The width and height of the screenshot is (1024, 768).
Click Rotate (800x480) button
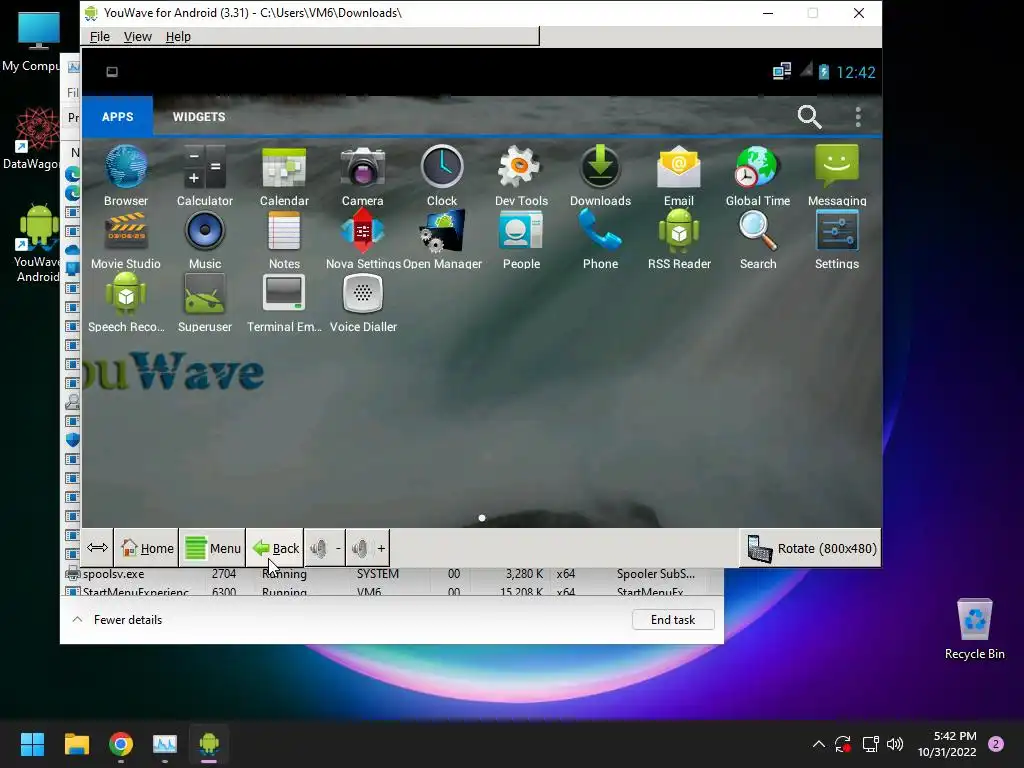tap(810, 548)
